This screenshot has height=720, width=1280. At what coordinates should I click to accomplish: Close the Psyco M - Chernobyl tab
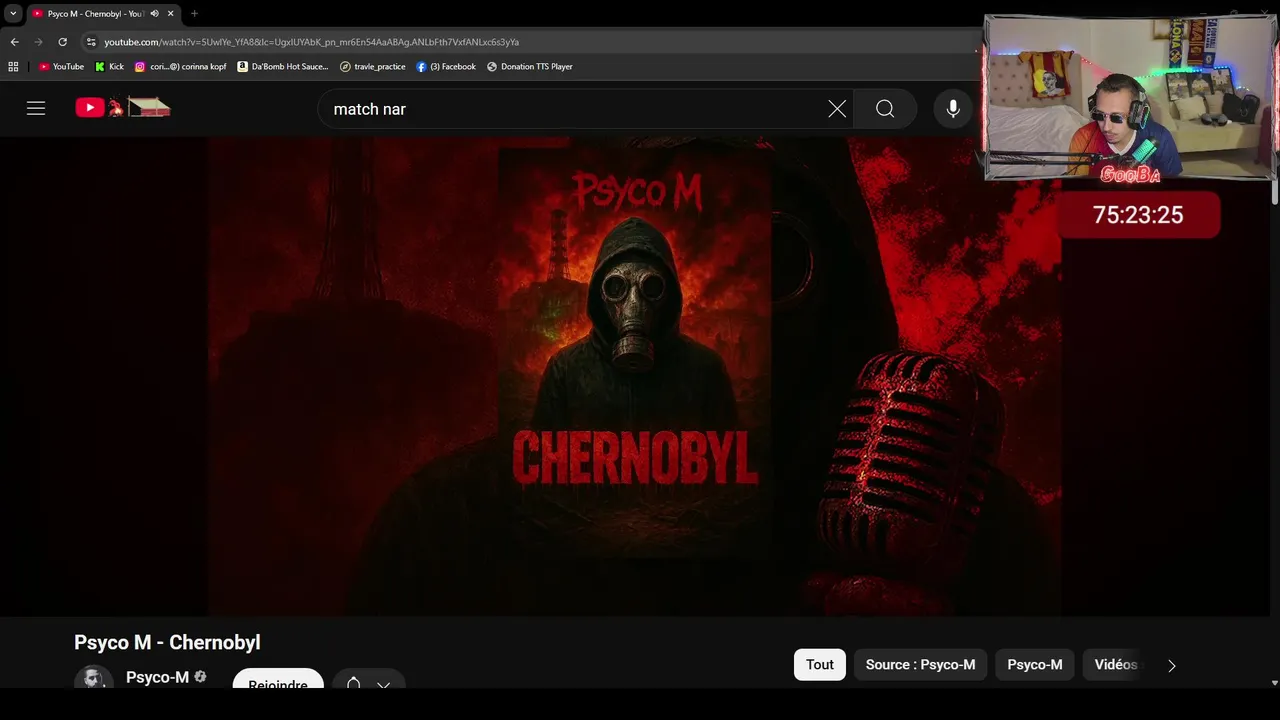170,14
